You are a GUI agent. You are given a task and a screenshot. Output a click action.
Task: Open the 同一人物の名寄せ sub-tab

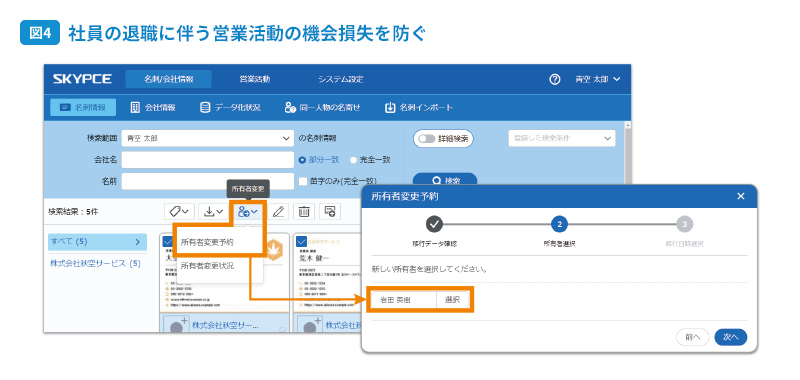pyautogui.click(x=323, y=108)
